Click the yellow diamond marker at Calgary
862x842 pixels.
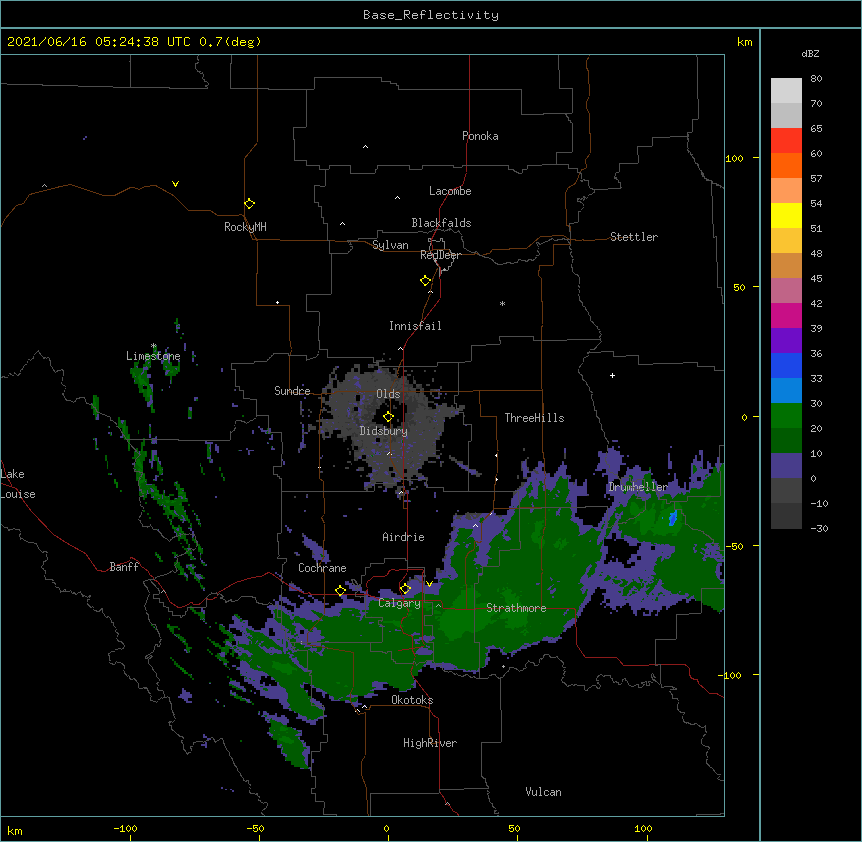[x=405, y=589]
